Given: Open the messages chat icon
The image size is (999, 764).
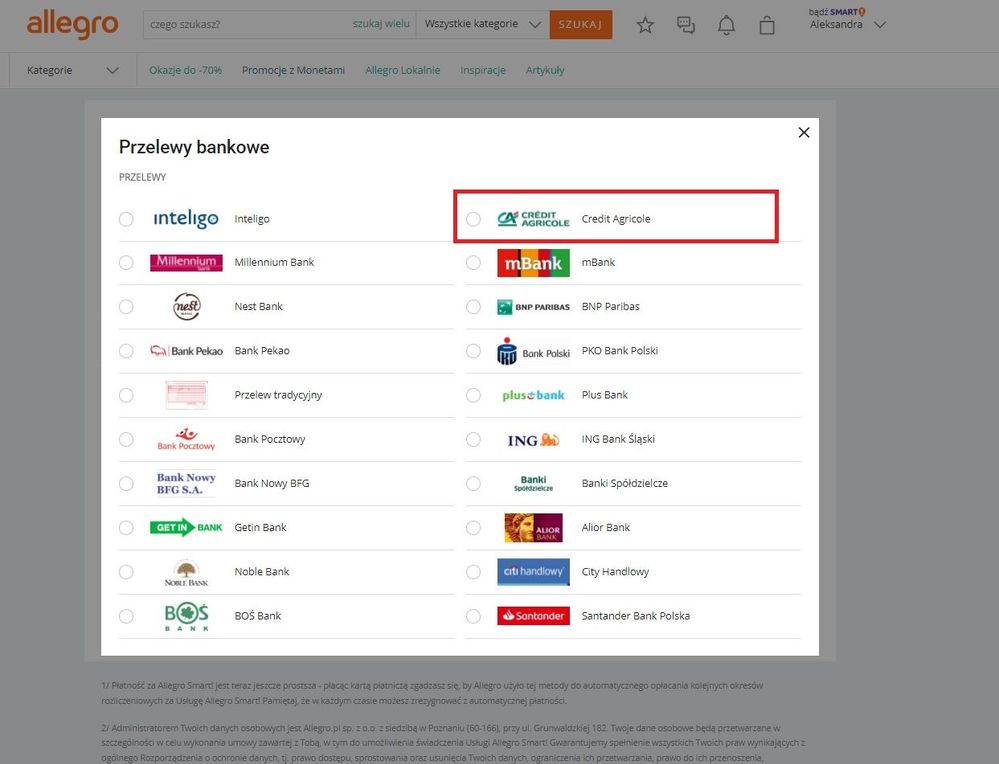Looking at the screenshot, I should coord(686,25).
